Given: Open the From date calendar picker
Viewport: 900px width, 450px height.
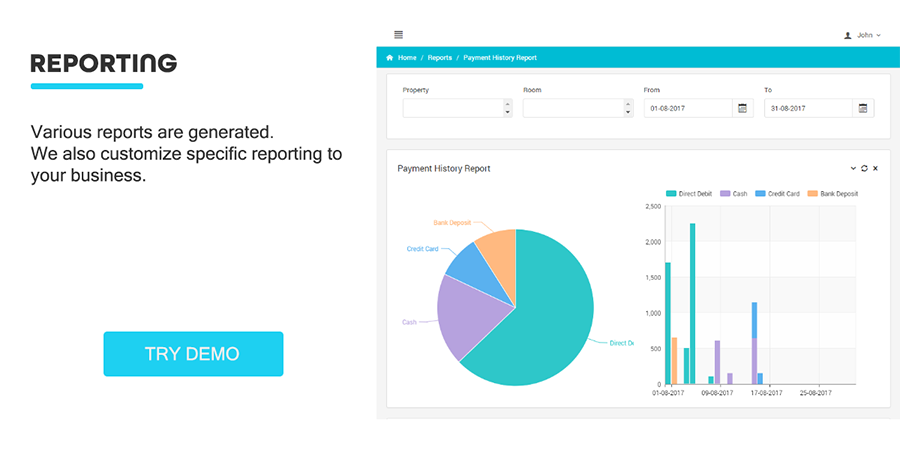Looking at the screenshot, I should pos(742,108).
